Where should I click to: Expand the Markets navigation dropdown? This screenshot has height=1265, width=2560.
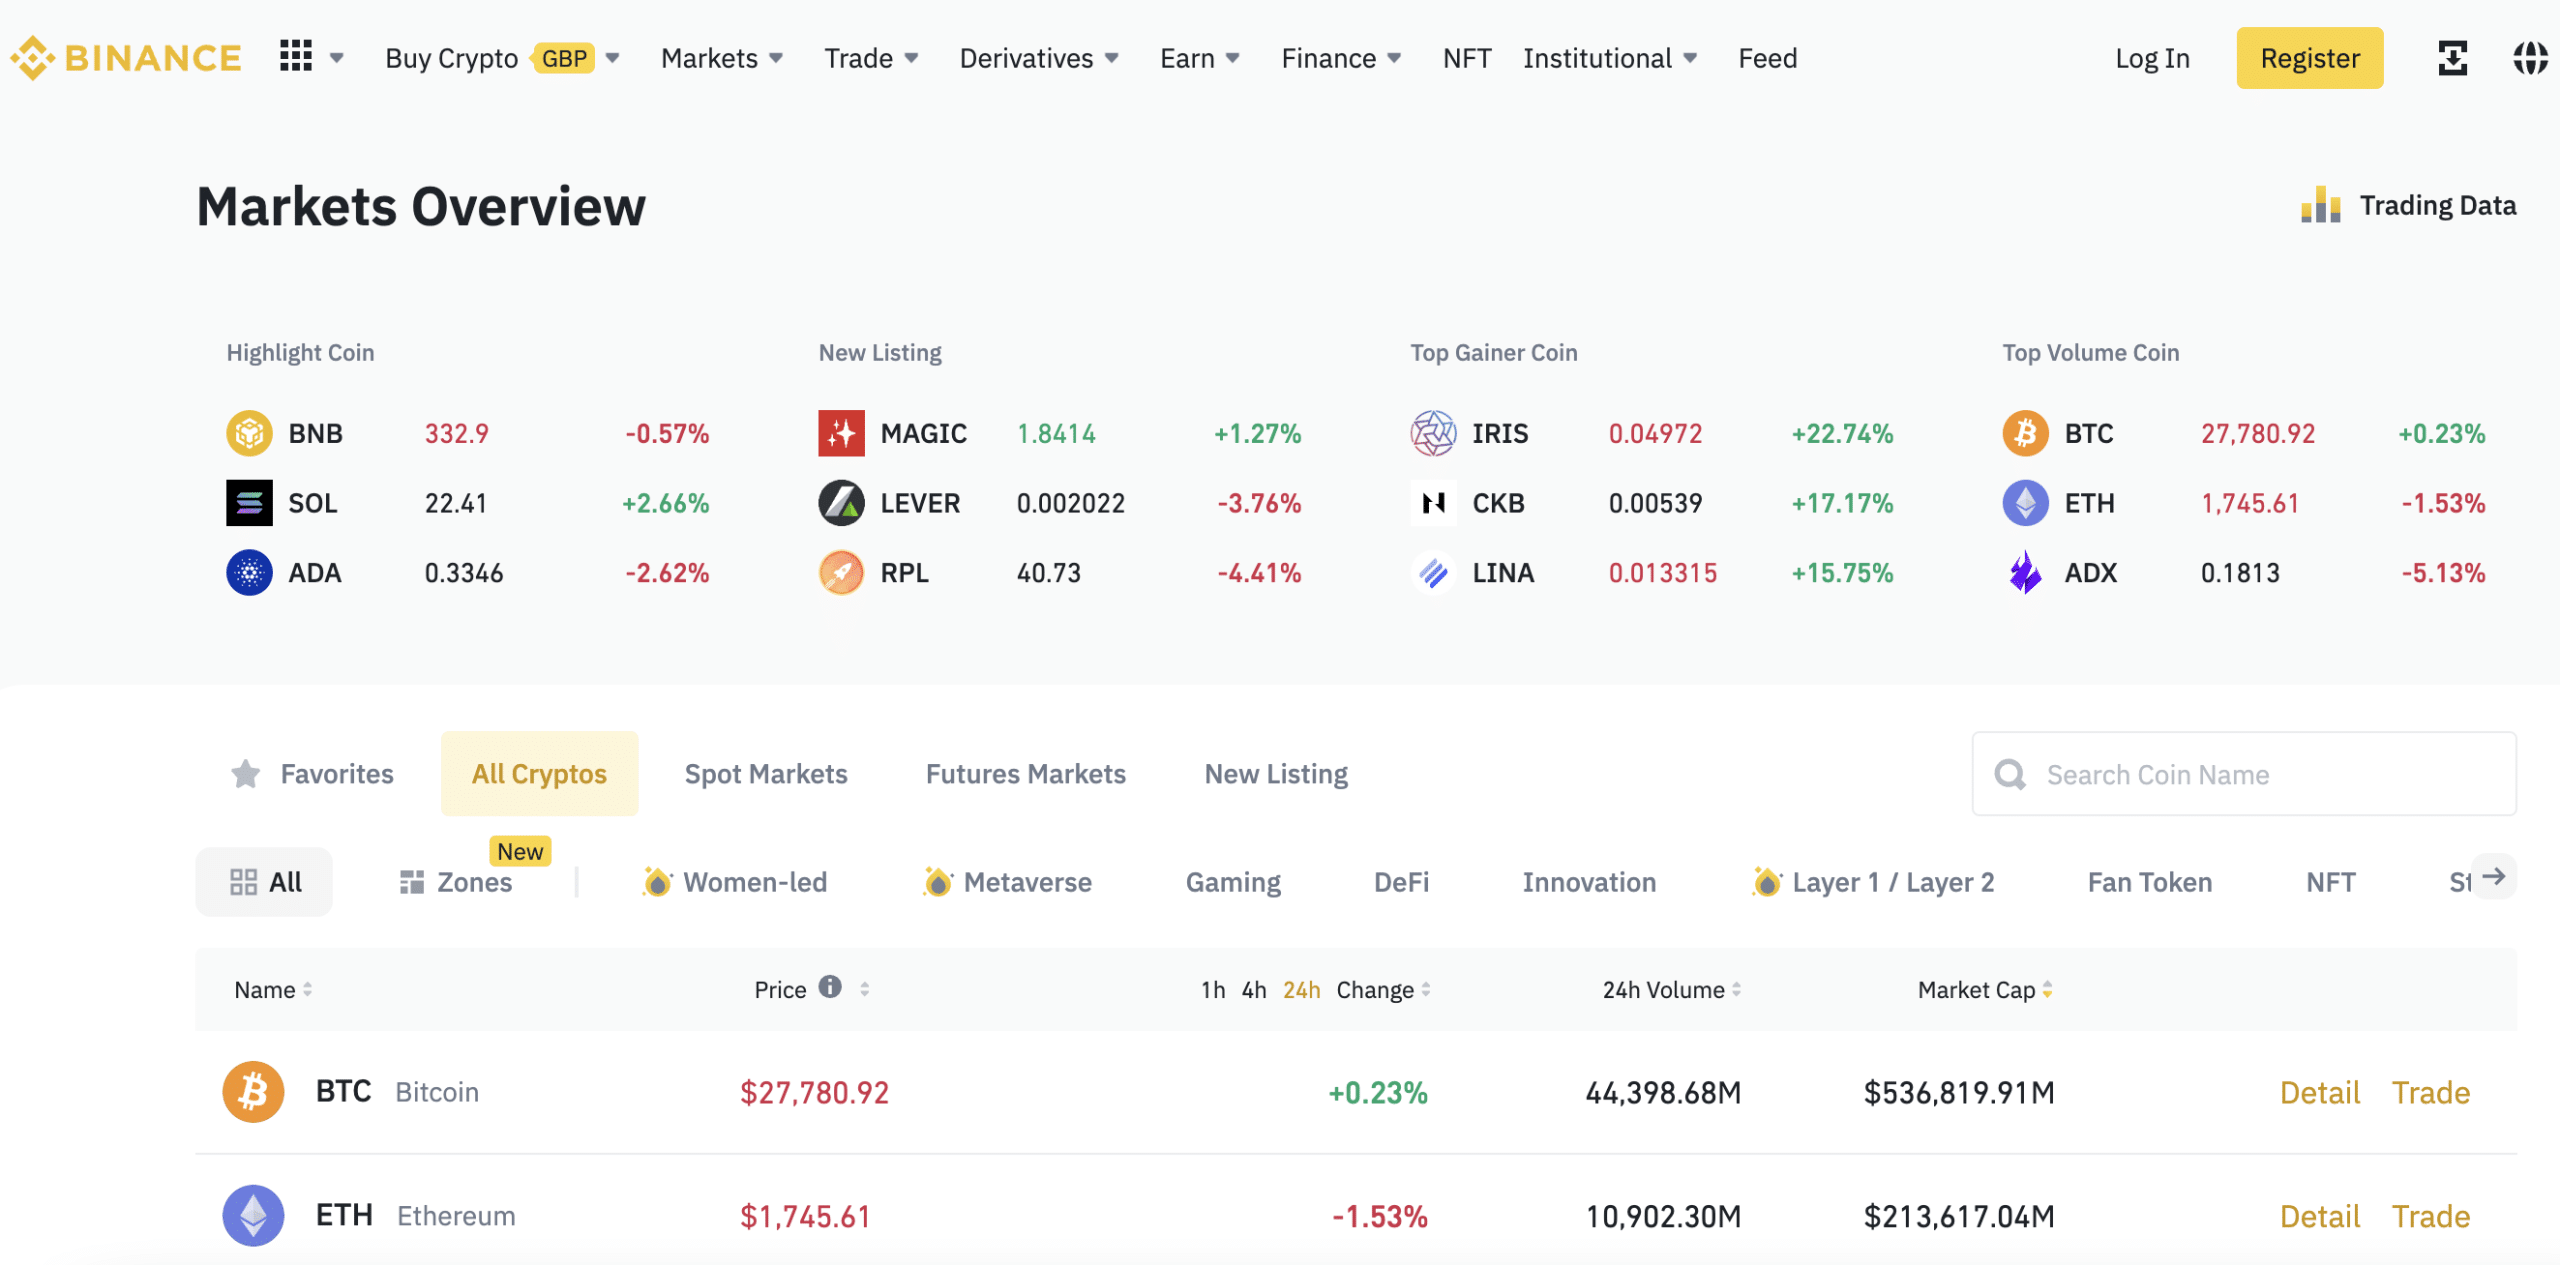point(722,57)
